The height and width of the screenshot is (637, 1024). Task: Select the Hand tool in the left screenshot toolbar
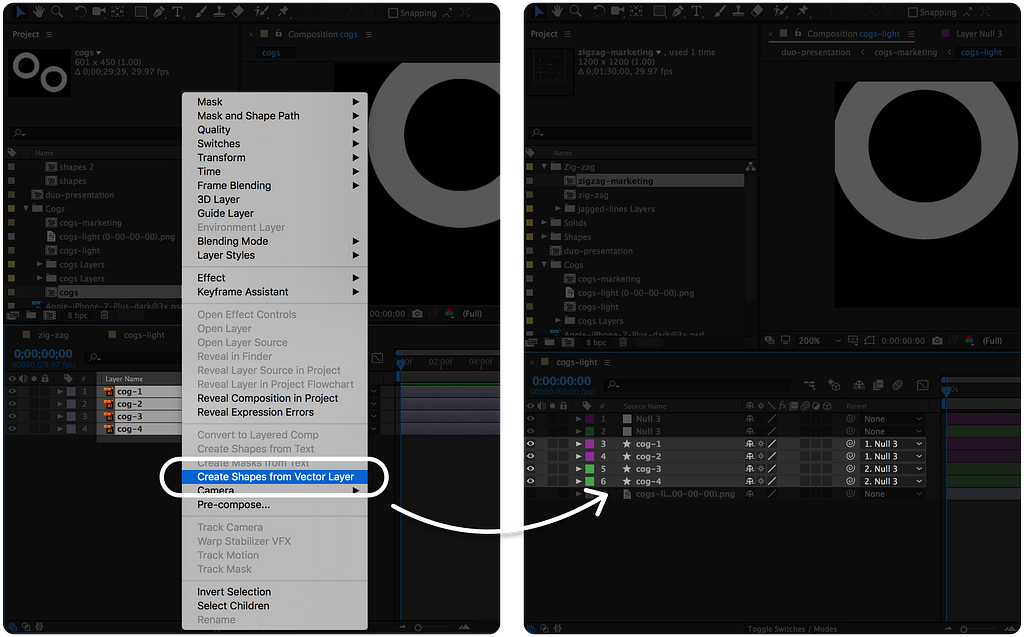[x=39, y=12]
